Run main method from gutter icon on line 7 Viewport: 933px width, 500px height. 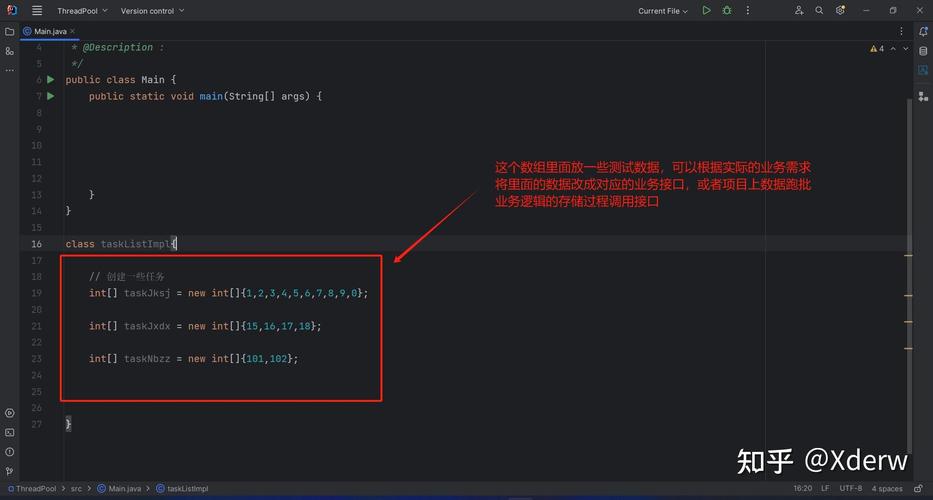51,96
